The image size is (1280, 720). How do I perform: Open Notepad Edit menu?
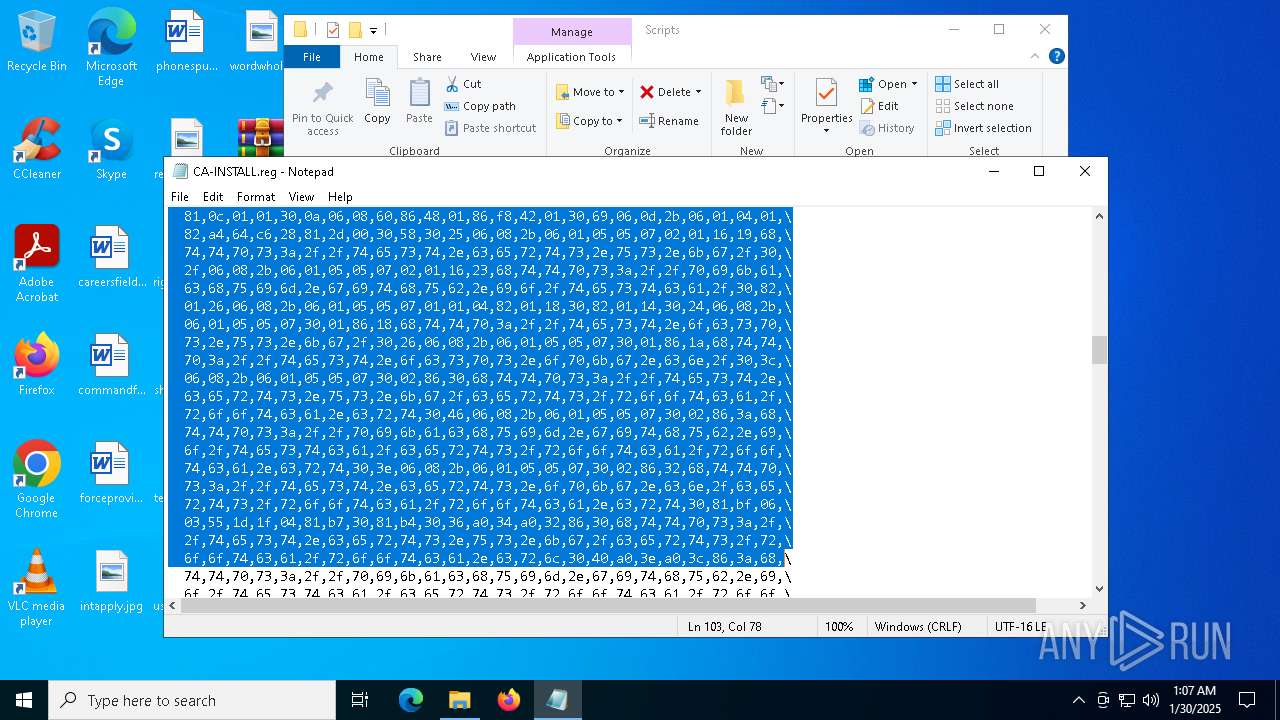213,197
